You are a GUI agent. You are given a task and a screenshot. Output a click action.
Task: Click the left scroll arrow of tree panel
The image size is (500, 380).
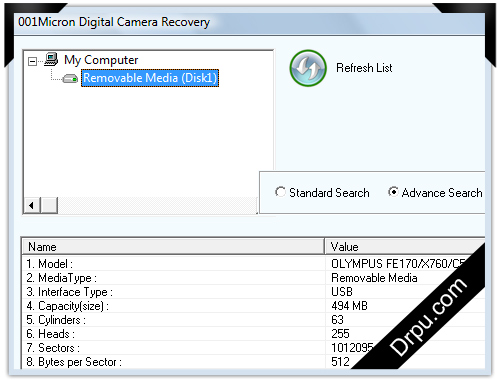pos(32,205)
